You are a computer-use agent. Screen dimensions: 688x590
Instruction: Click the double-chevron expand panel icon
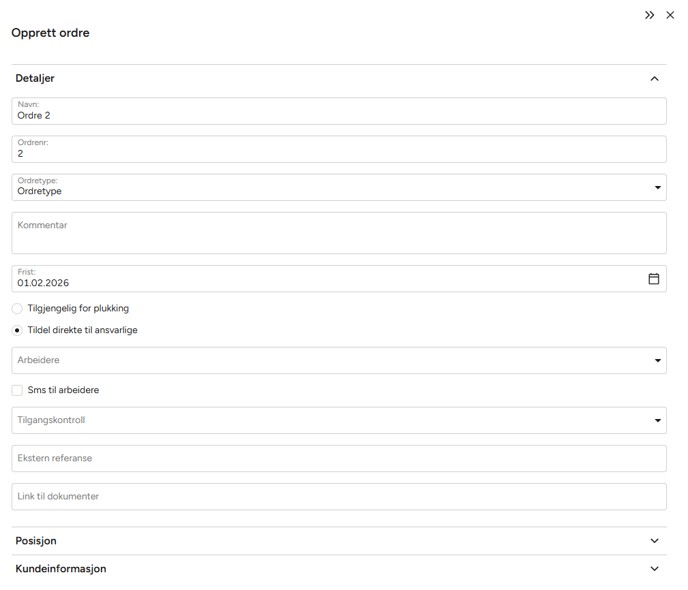point(649,15)
